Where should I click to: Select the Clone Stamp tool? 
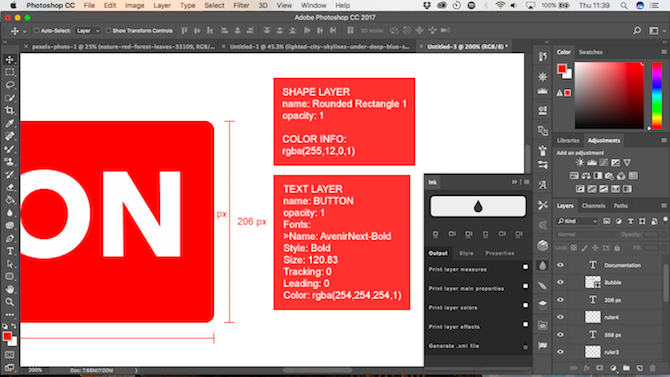pyautogui.click(x=9, y=162)
